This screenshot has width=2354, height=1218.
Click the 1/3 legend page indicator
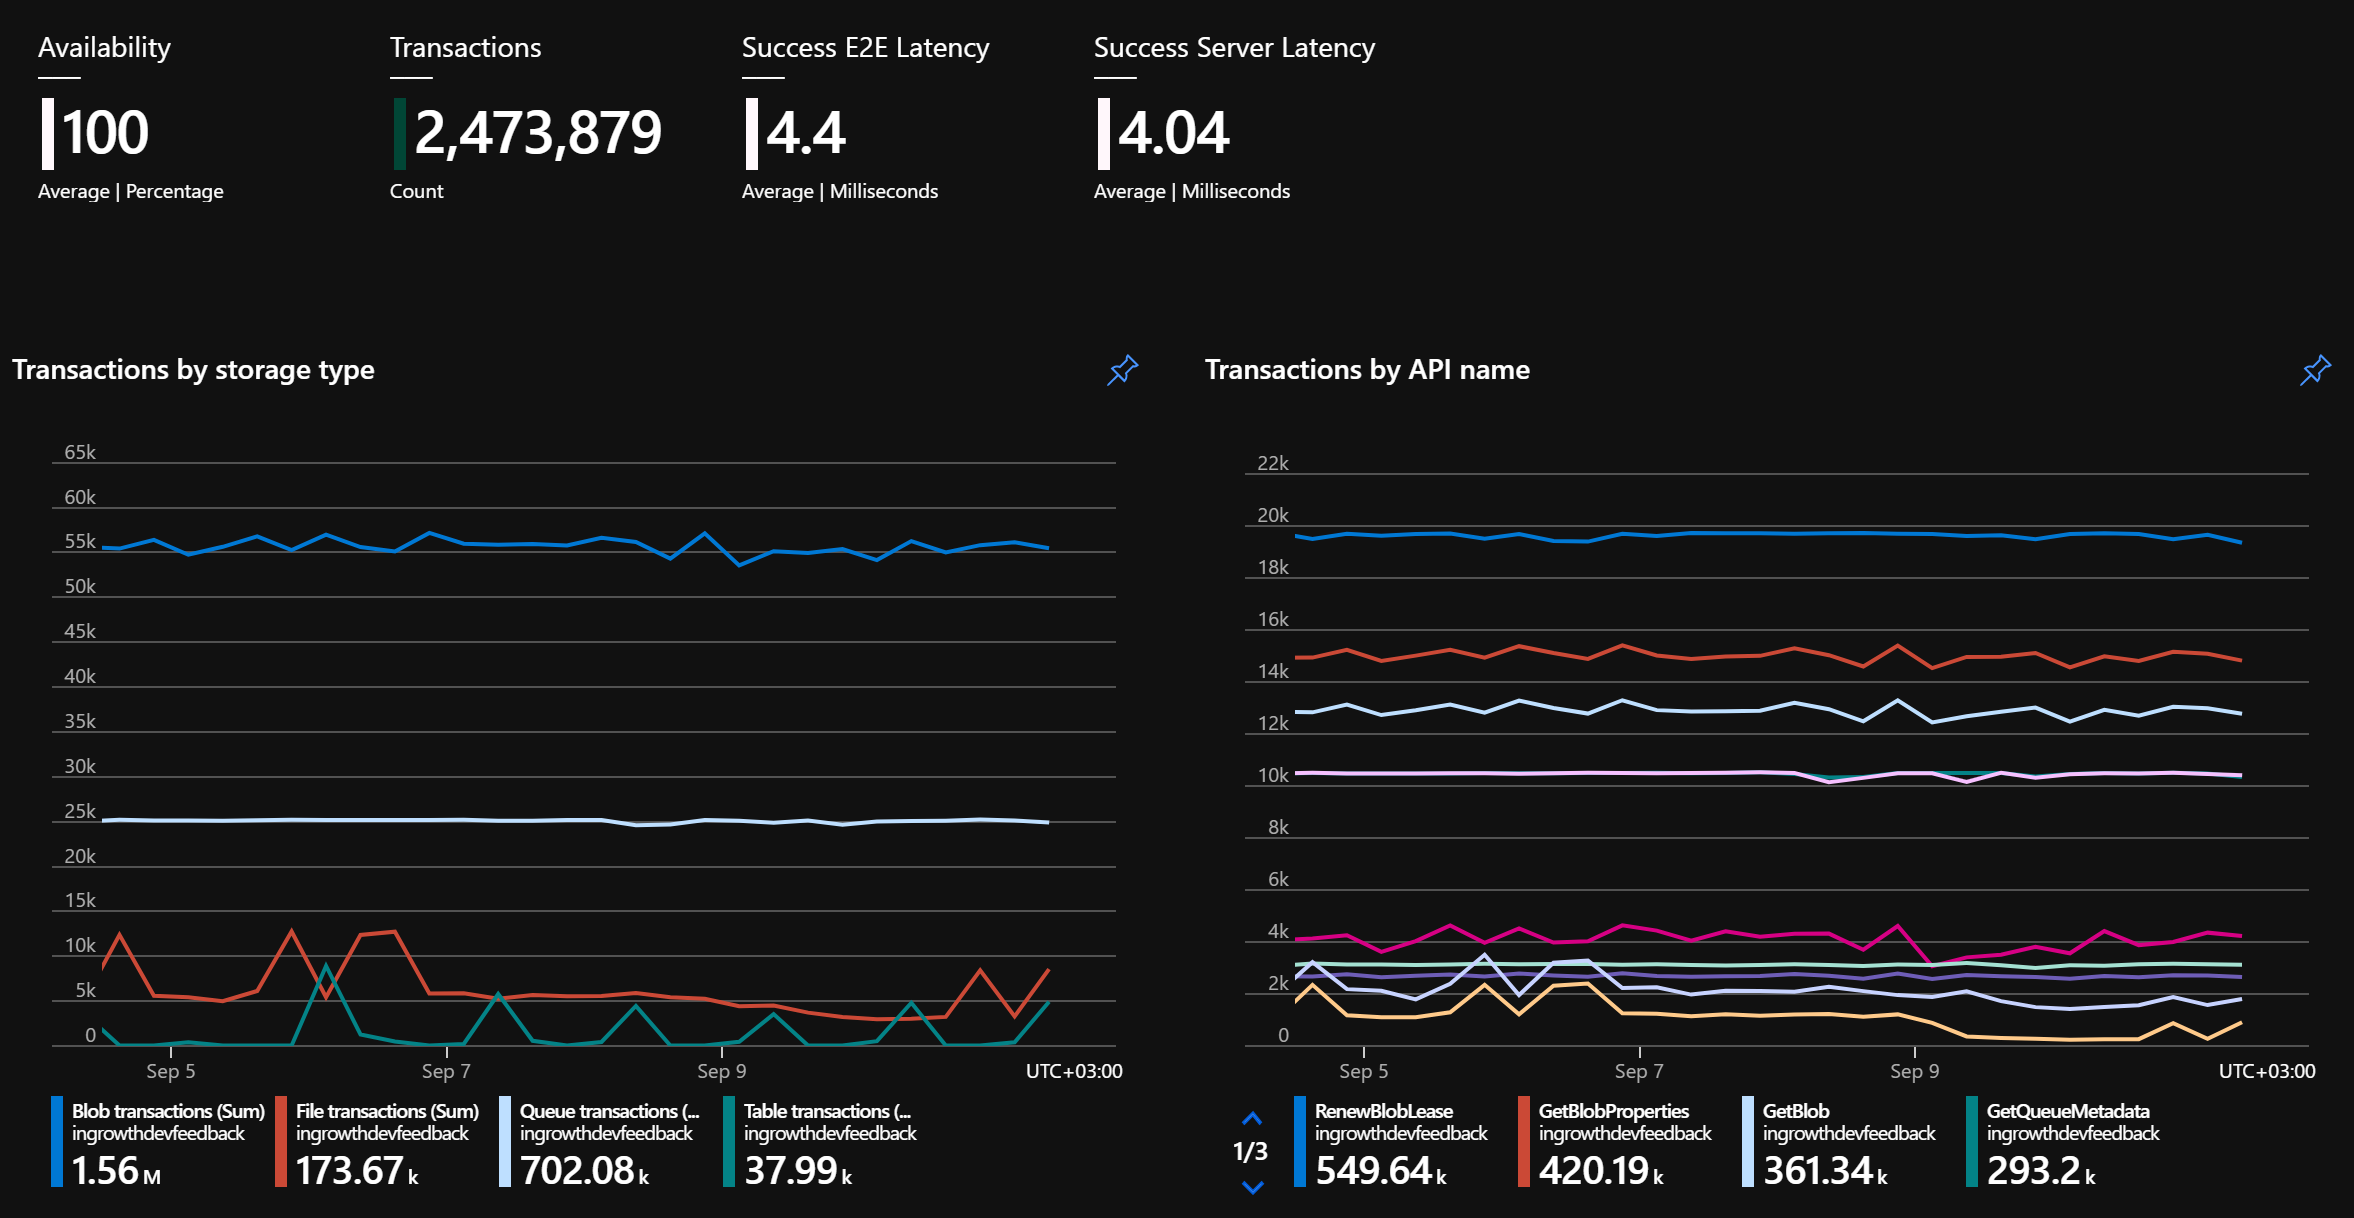click(x=1250, y=1152)
